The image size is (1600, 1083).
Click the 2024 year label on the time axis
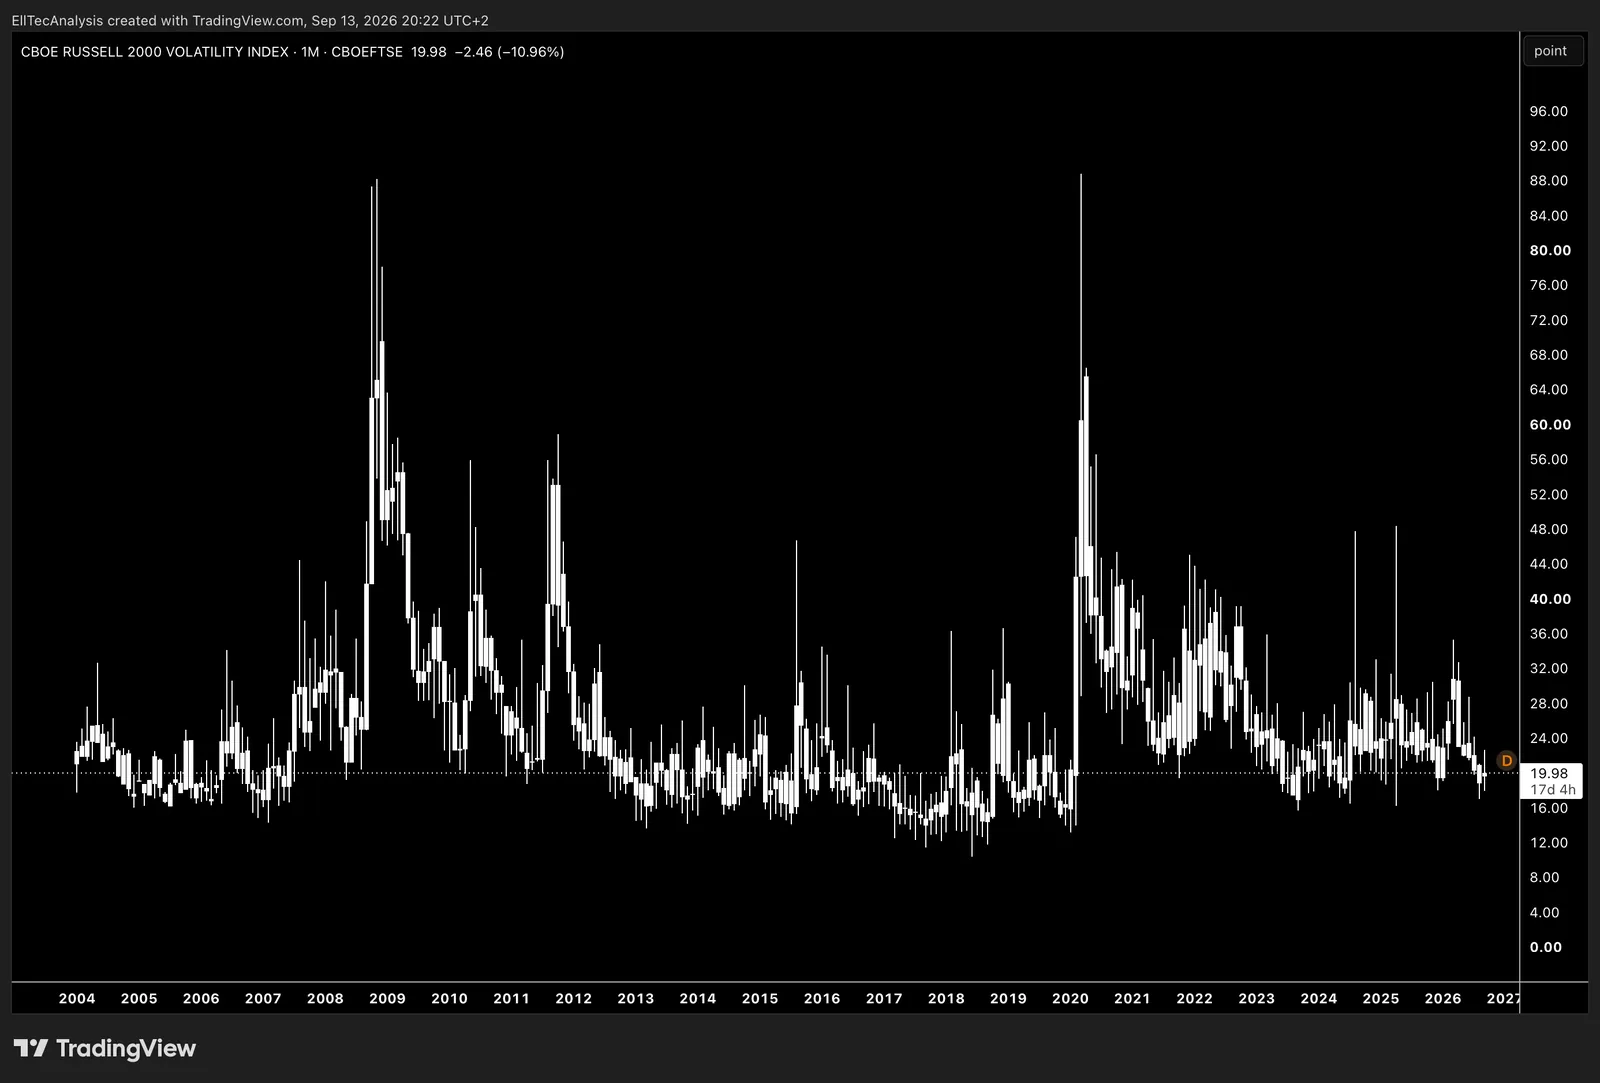1319,998
